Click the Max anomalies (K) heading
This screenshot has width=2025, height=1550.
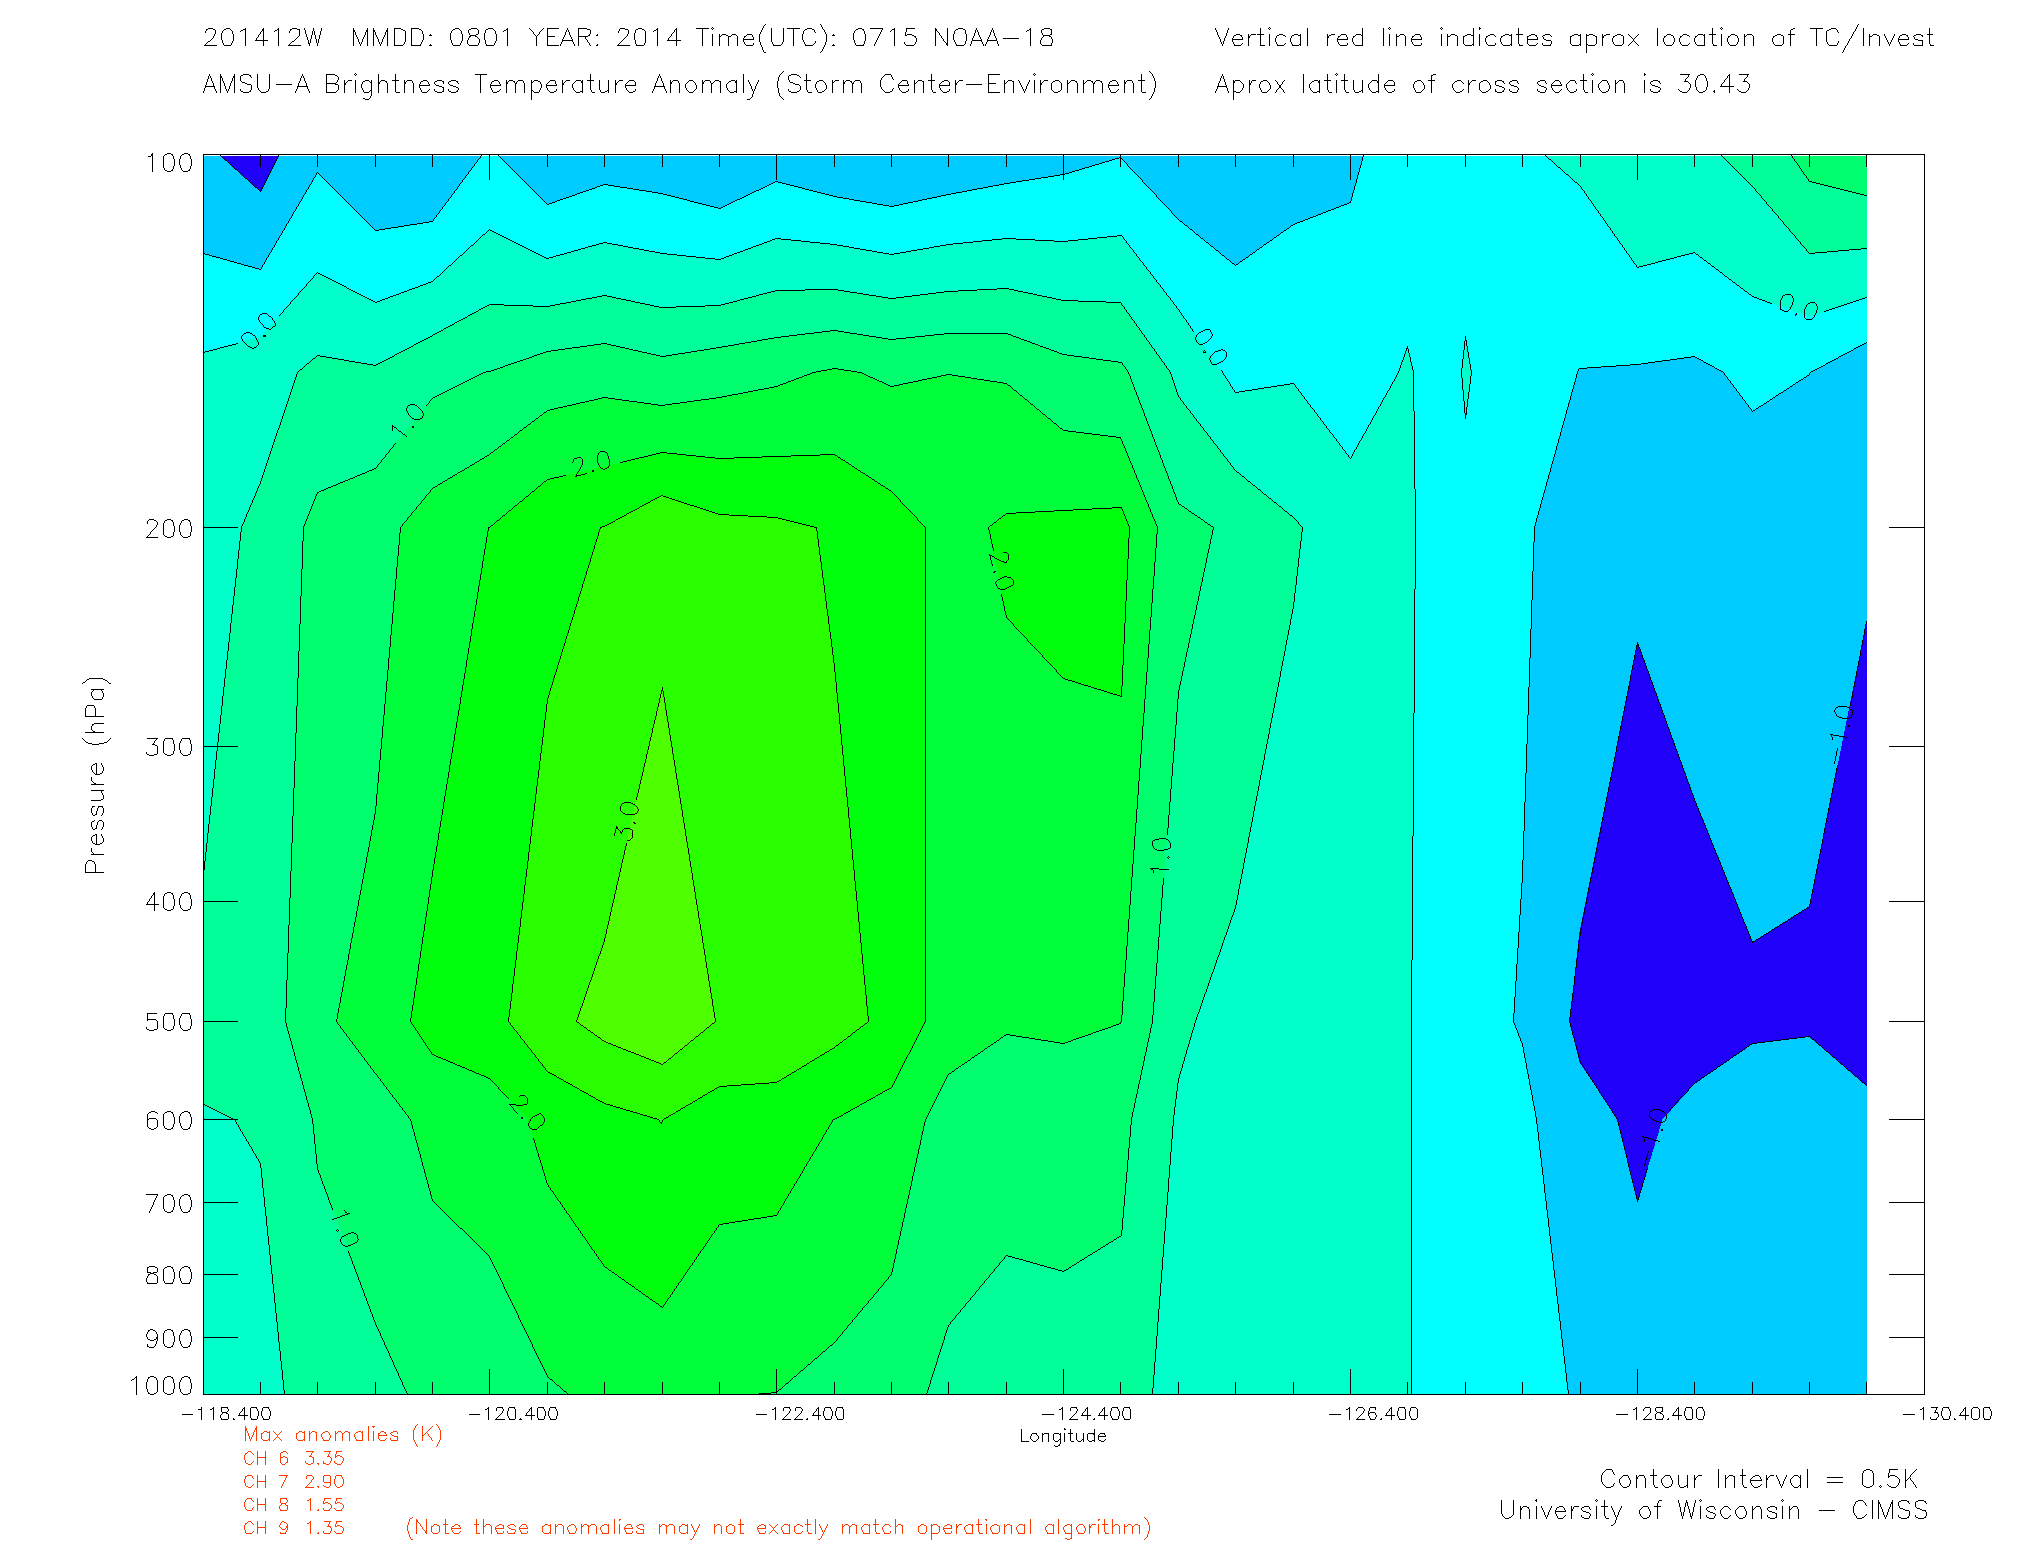coord(342,1435)
